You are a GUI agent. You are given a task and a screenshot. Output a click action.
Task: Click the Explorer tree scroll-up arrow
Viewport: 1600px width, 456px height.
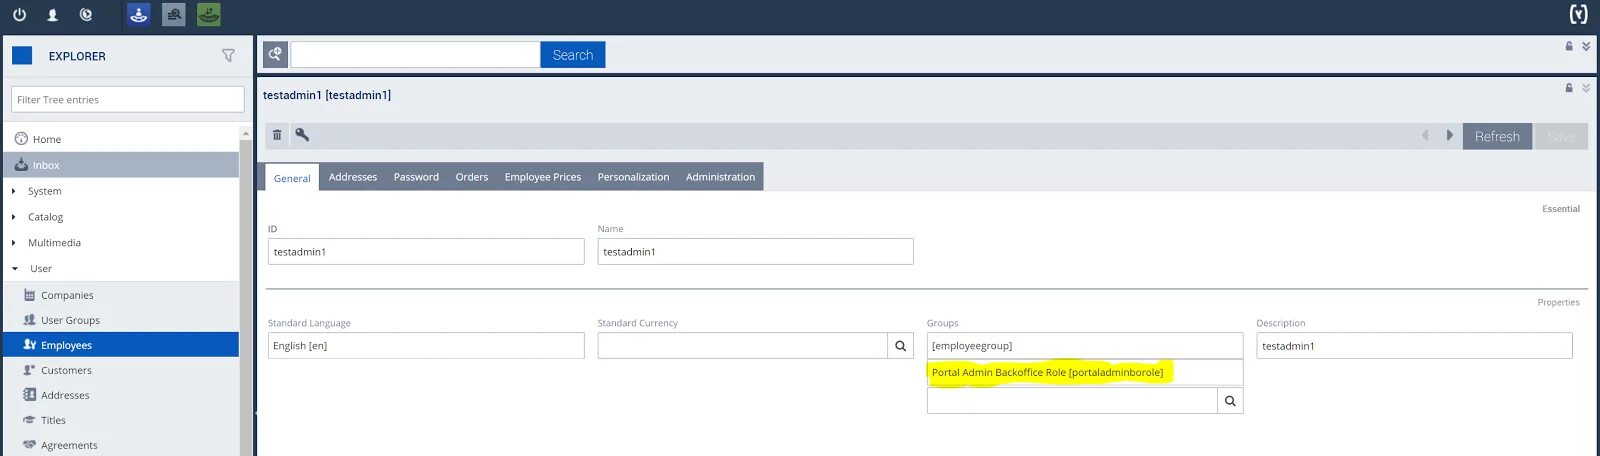pos(246,133)
